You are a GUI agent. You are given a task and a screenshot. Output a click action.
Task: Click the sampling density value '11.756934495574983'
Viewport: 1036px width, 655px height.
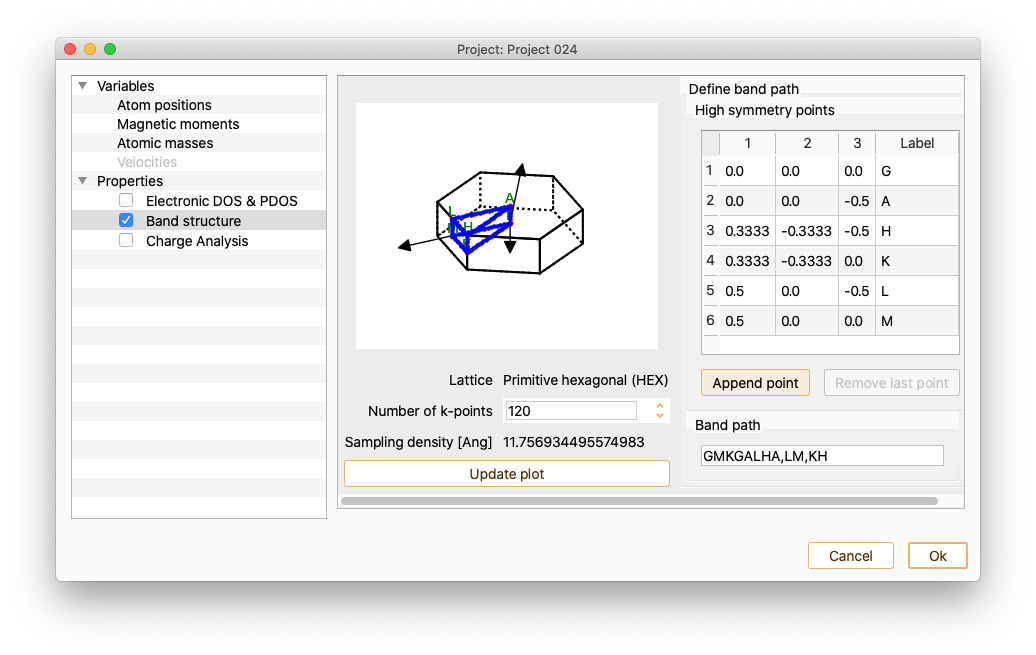[574, 442]
